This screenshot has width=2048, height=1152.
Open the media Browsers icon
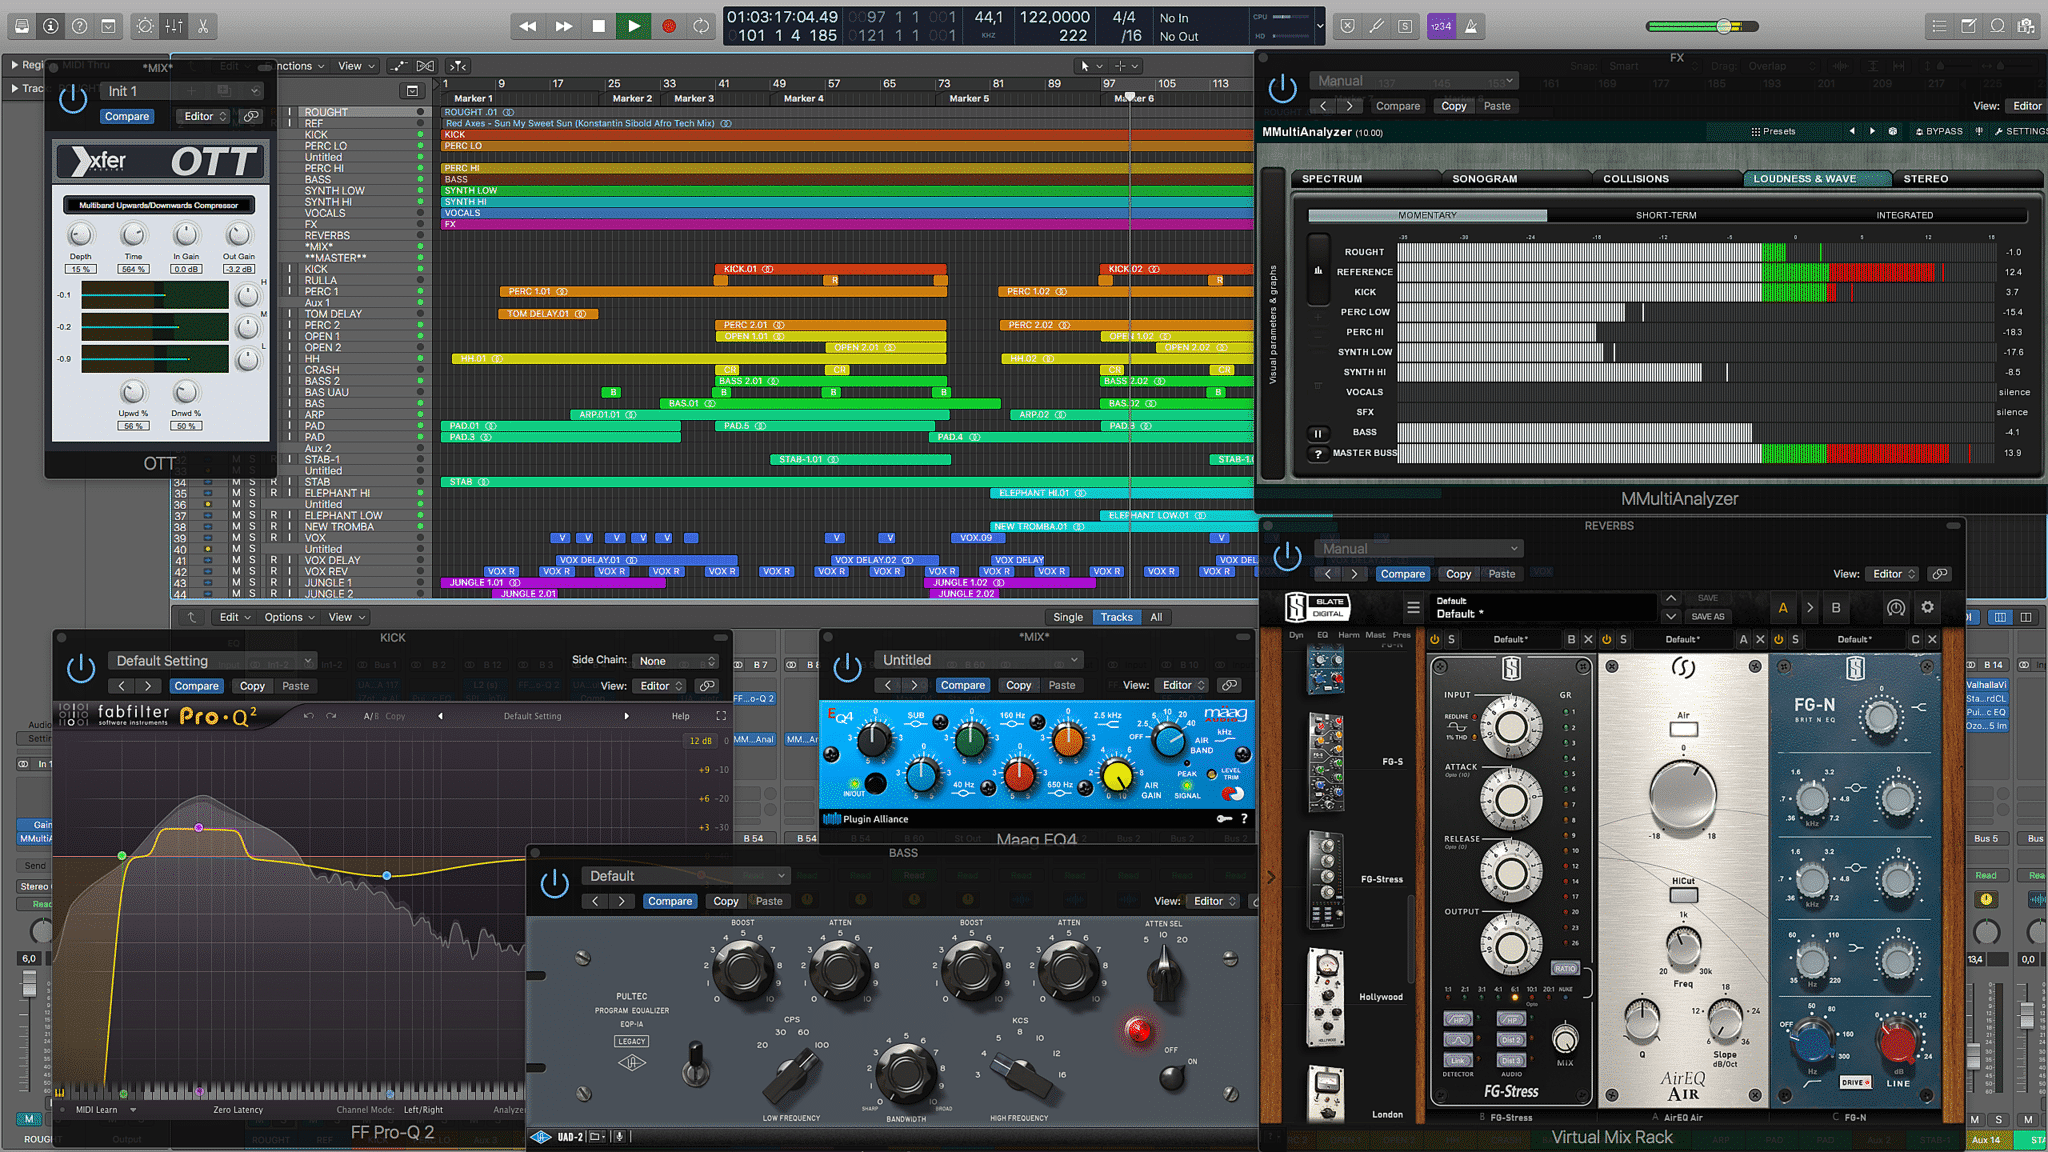pyautogui.click(x=2026, y=26)
